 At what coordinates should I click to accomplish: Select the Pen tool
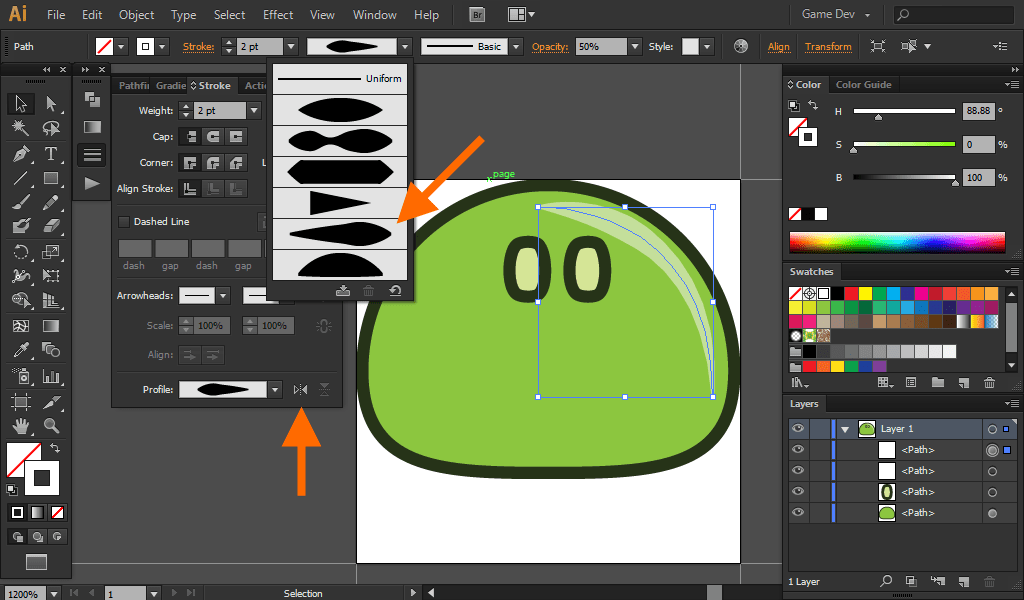click(x=21, y=154)
